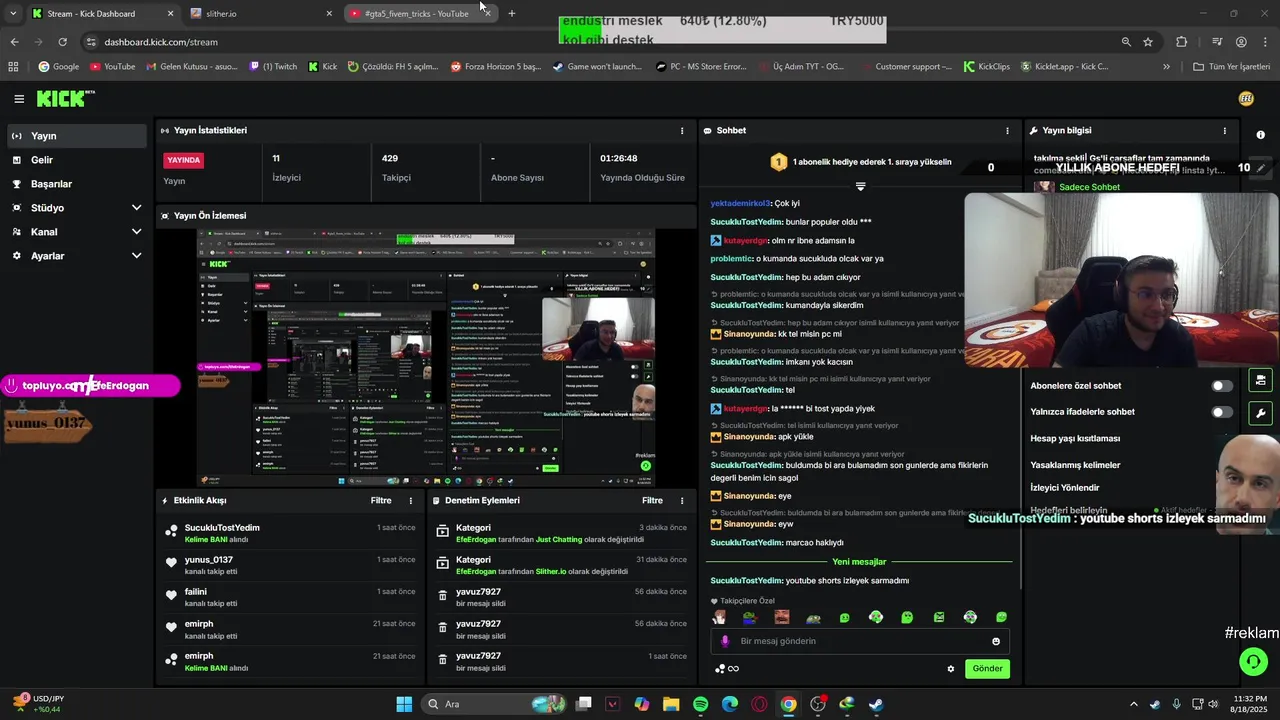Viewport: 1280px width, 720px height.
Task: Click Yasaklanmış kelimeler setting
Action: pyautogui.click(x=1075, y=465)
